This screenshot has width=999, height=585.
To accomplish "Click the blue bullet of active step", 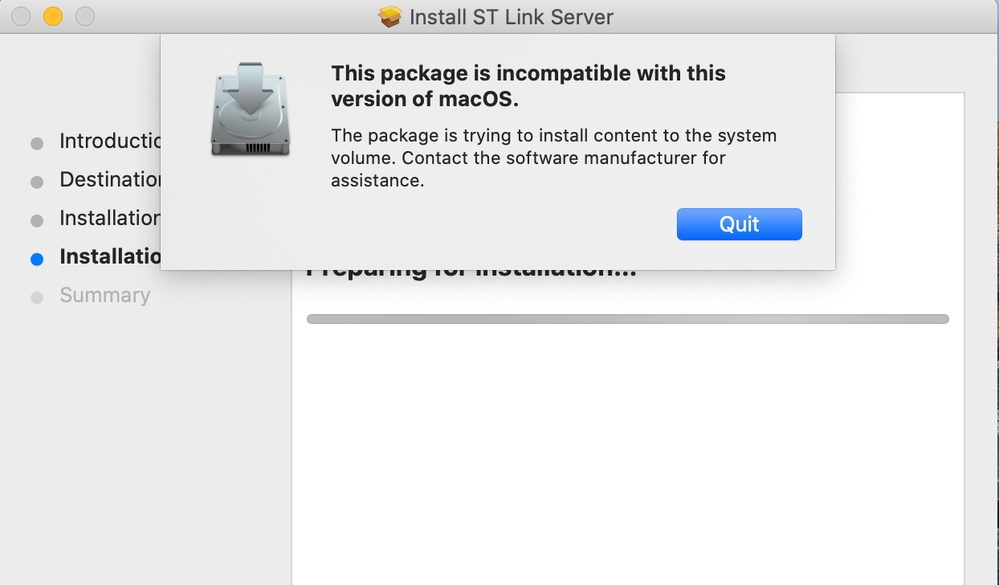I will (x=37, y=259).
